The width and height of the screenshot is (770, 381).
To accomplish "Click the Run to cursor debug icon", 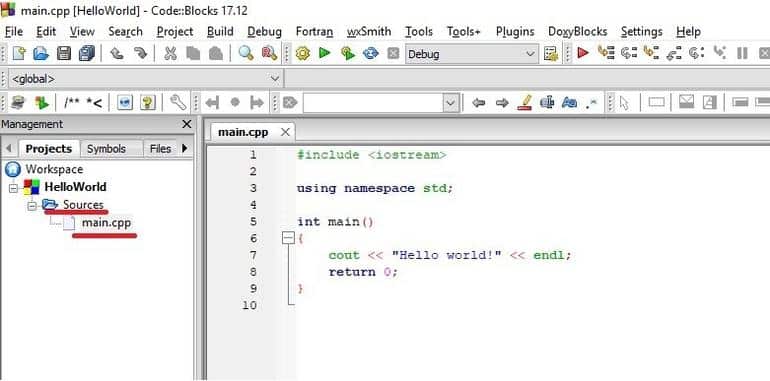I will click(606, 53).
